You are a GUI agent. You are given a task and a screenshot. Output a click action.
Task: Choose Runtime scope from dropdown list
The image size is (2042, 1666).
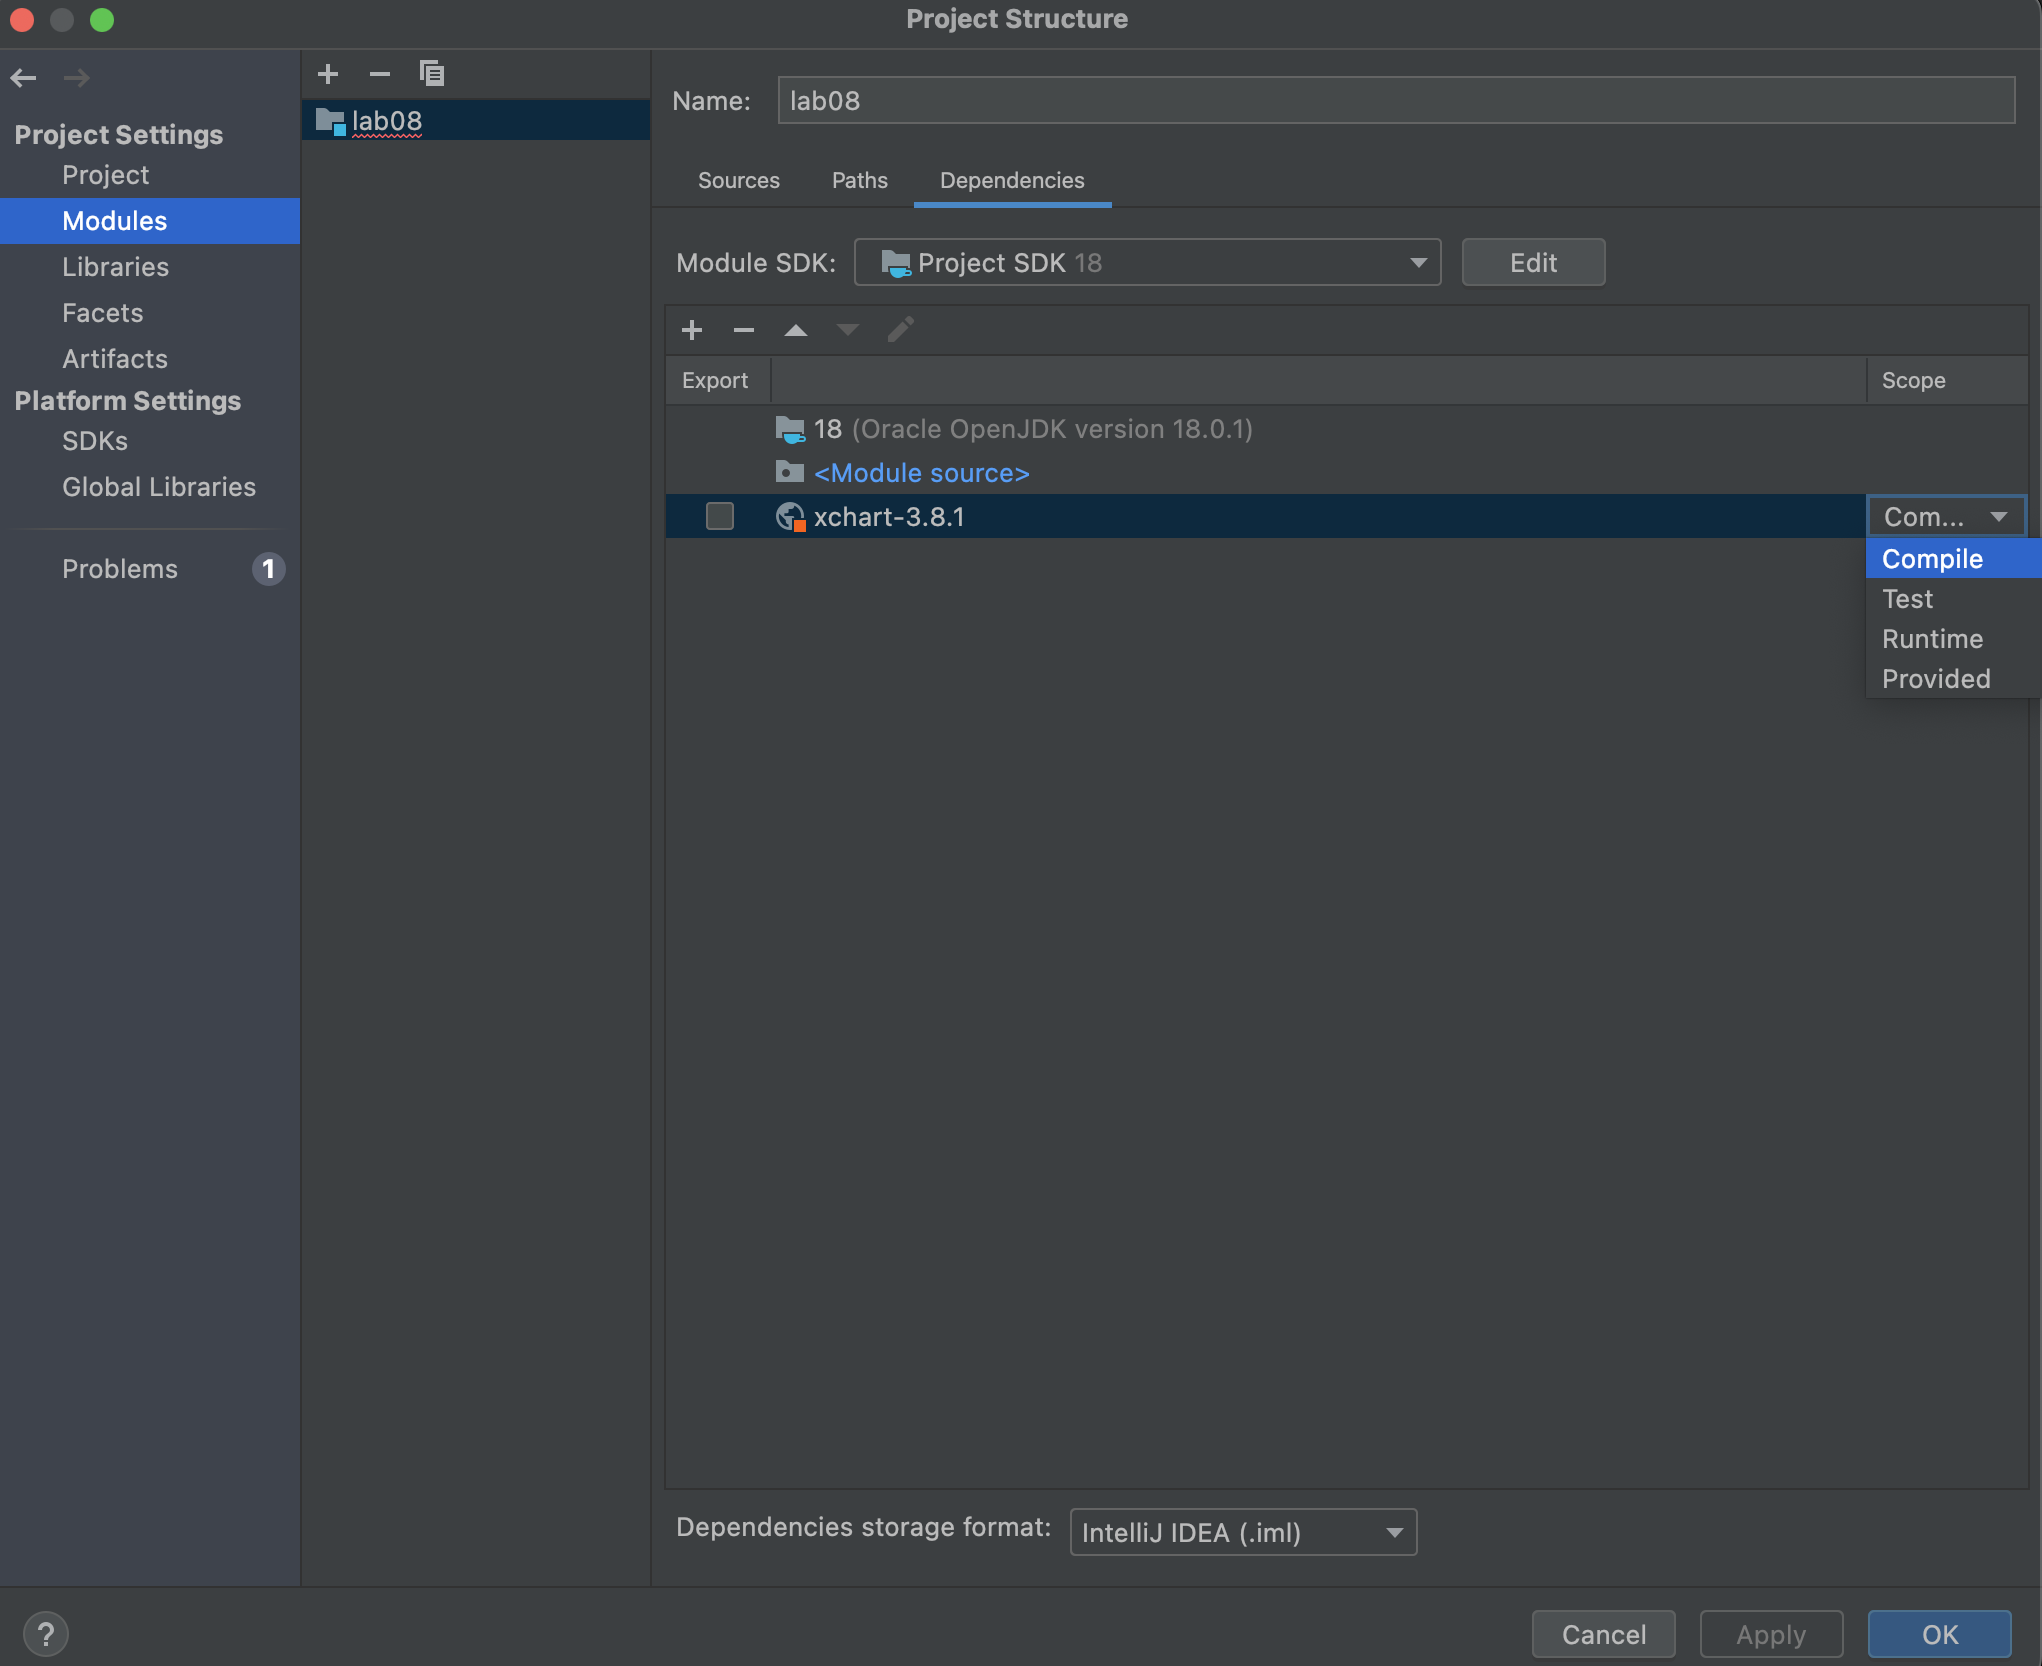tap(1932, 639)
